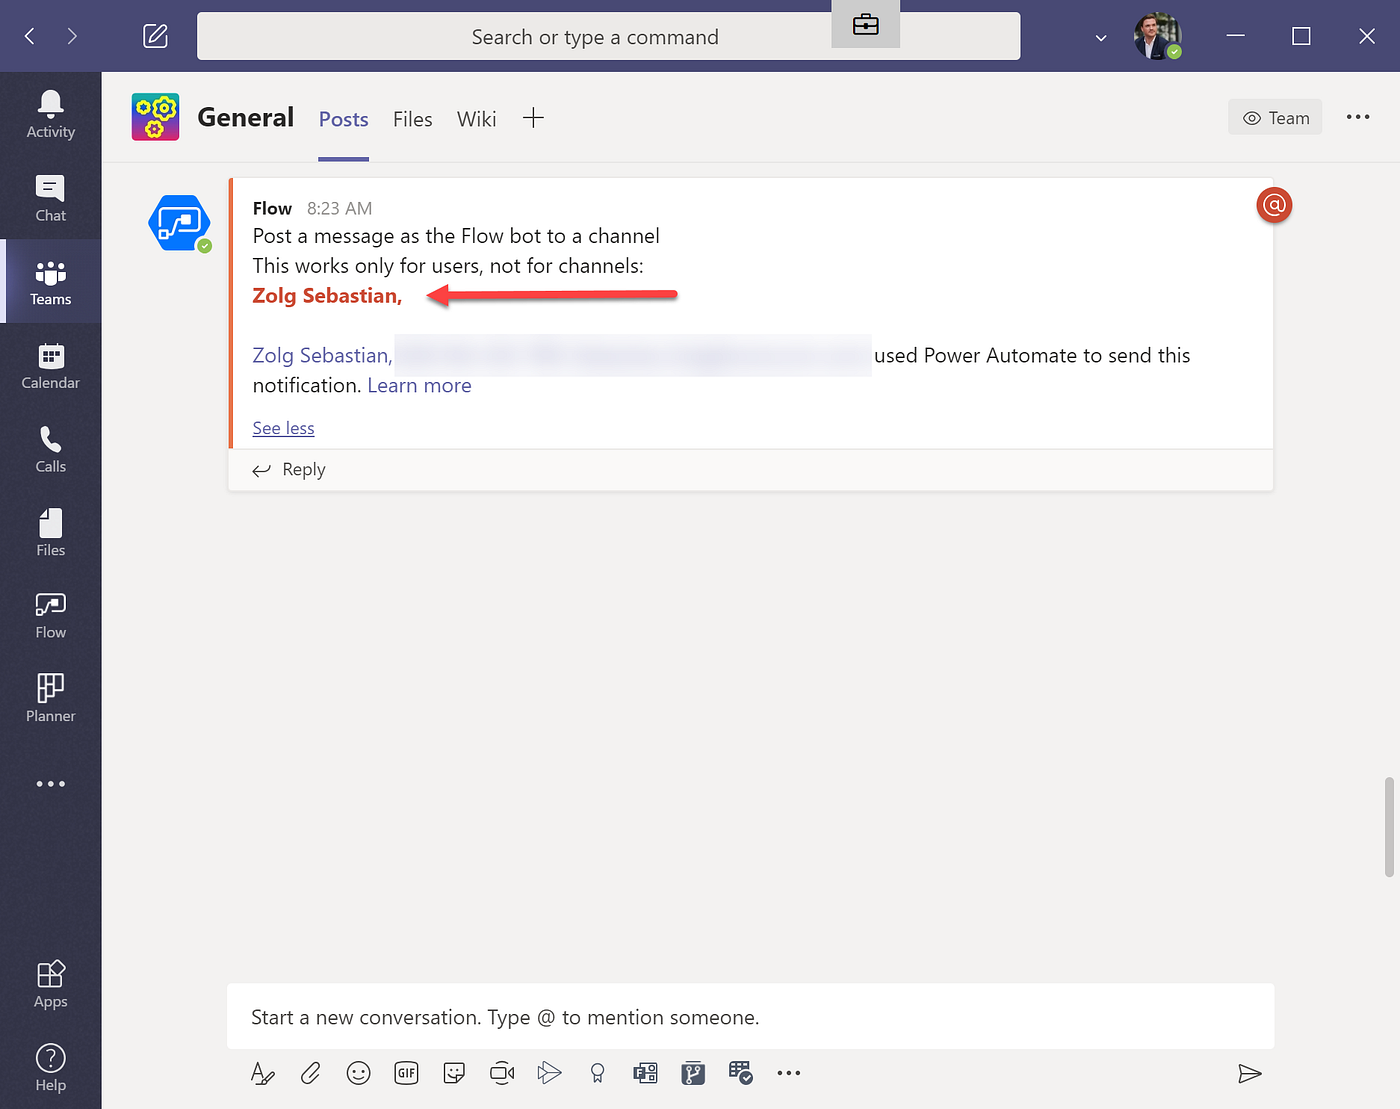Viewport: 1400px width, 1109px height.
Task: Attach a file using the paperclip icon
Action: point(310,1073)
